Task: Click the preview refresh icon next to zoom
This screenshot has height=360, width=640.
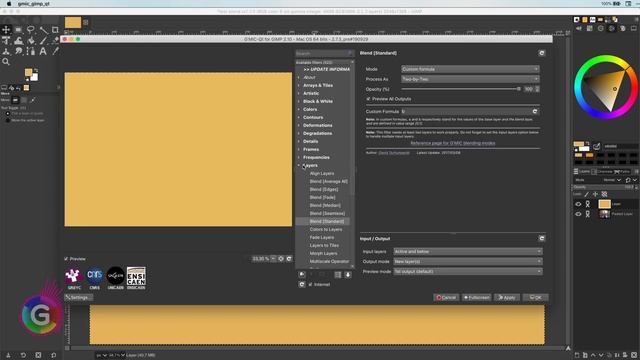Action: pyautogui.click(x=289, y=259)
